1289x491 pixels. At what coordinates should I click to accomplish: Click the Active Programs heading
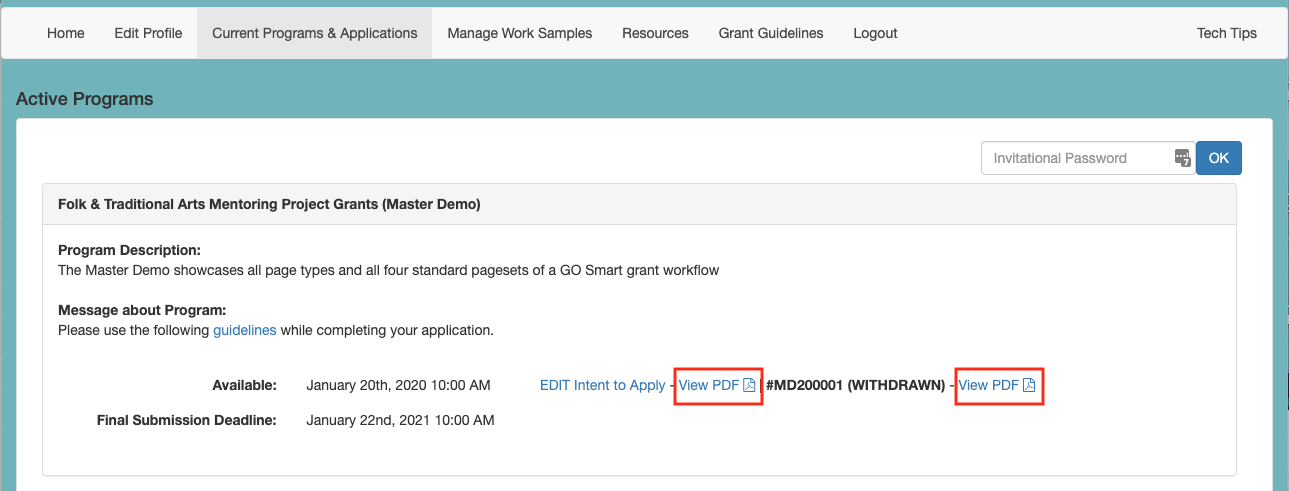[85, 99]
